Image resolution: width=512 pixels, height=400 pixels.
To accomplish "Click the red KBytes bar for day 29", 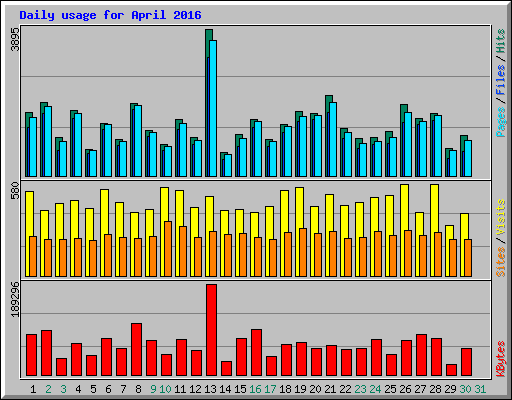I will coord(451,370).
